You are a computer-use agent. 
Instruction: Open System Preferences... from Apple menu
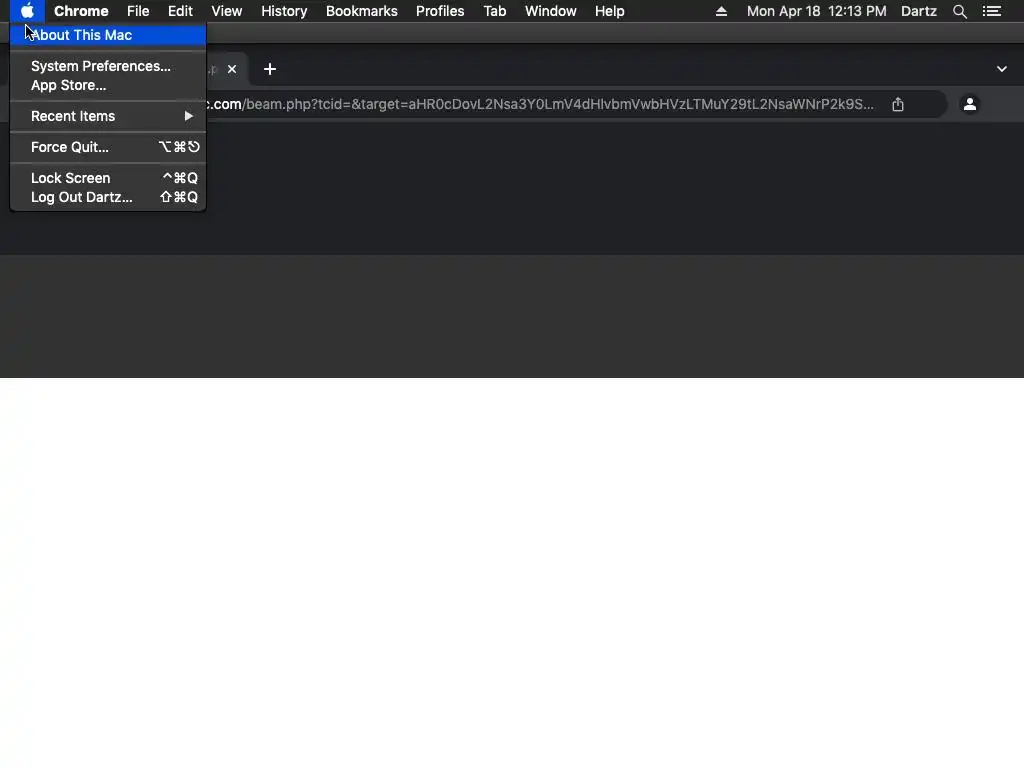pos(108,66)
